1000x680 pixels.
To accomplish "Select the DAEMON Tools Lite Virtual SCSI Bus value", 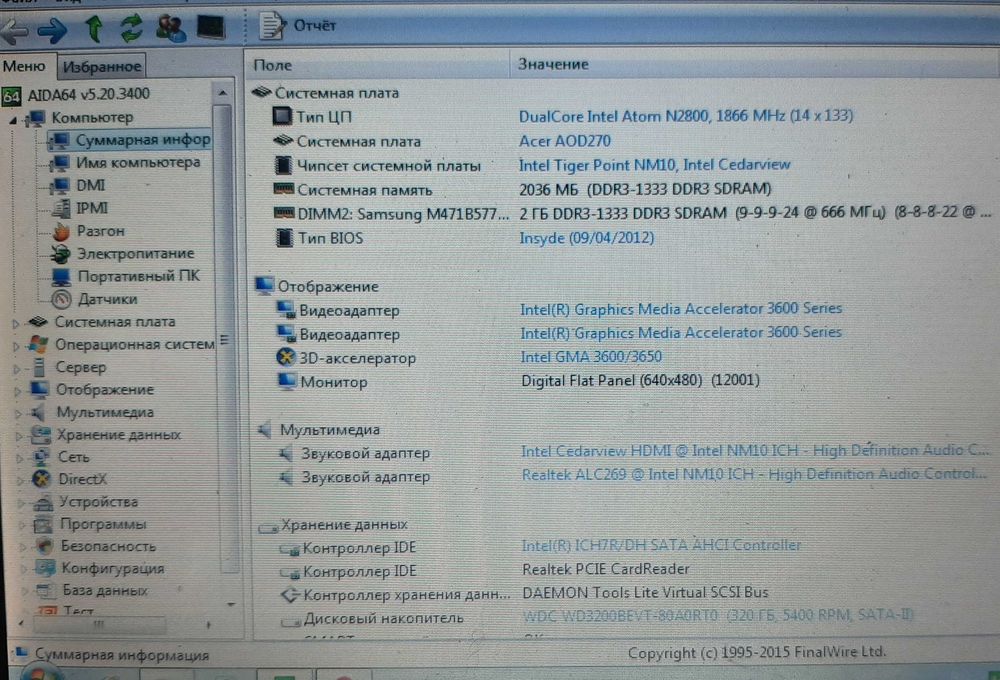I will pyautogui.click(x=645, y=593).
